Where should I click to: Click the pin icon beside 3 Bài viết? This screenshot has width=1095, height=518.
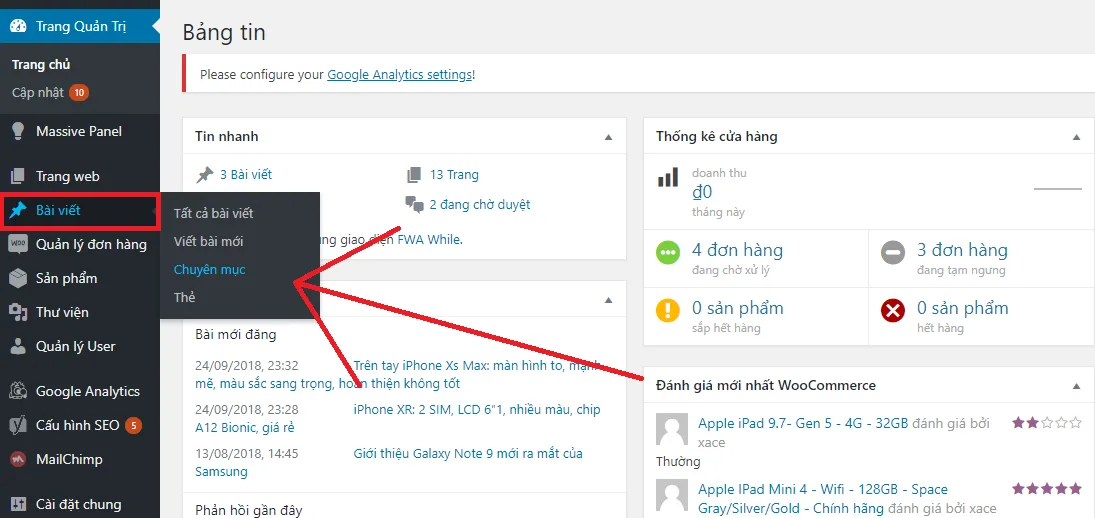205,175
